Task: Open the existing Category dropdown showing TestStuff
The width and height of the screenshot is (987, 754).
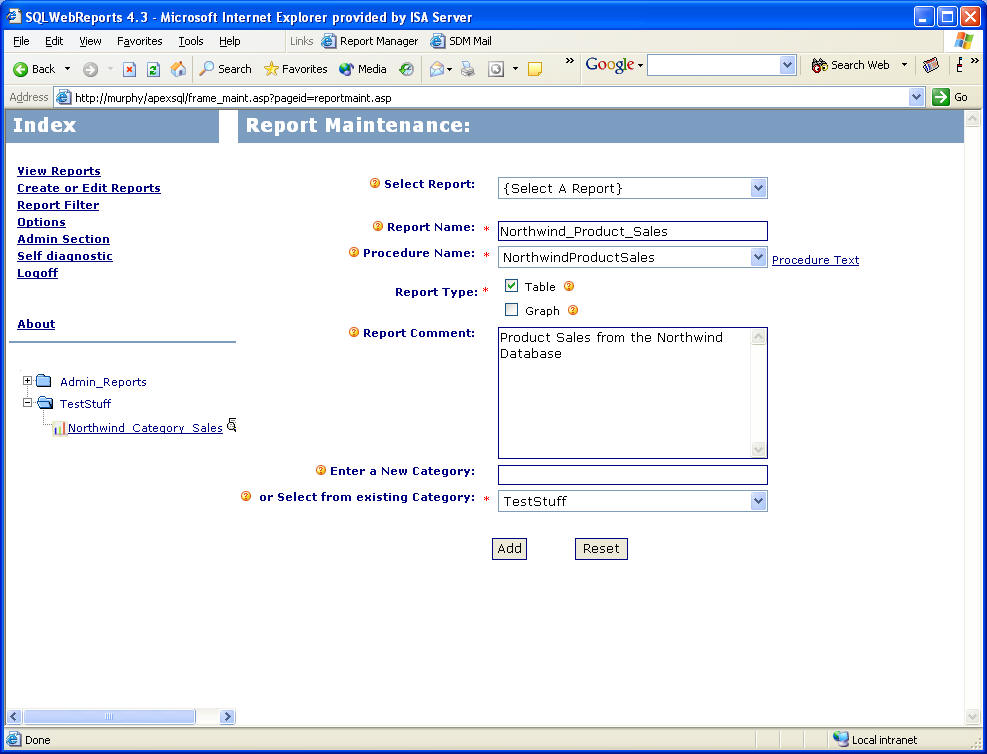Action: tap(758, 501)
